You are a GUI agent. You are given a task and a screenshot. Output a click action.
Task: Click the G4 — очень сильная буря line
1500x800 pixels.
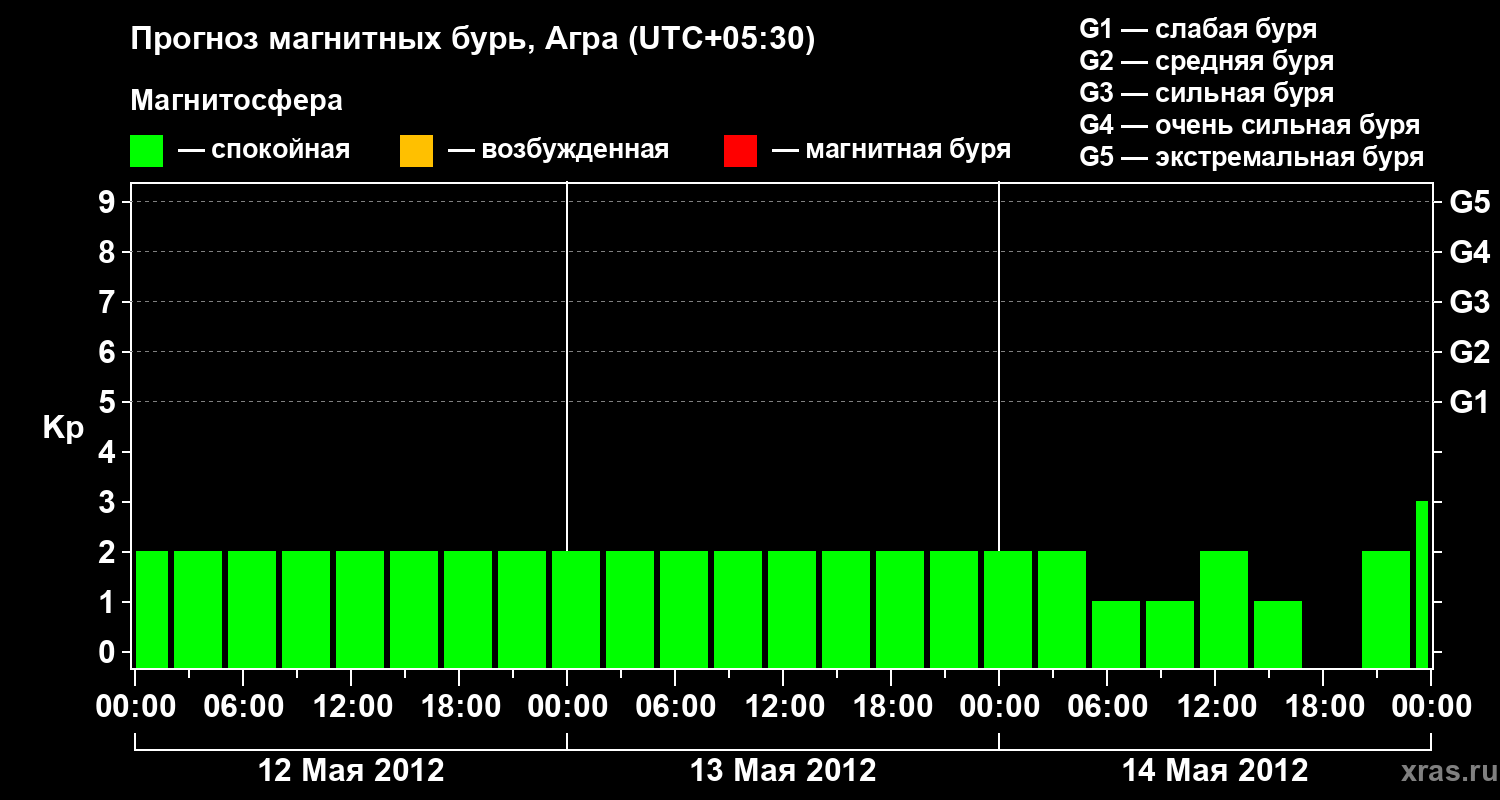click(x=1249, y=125)
